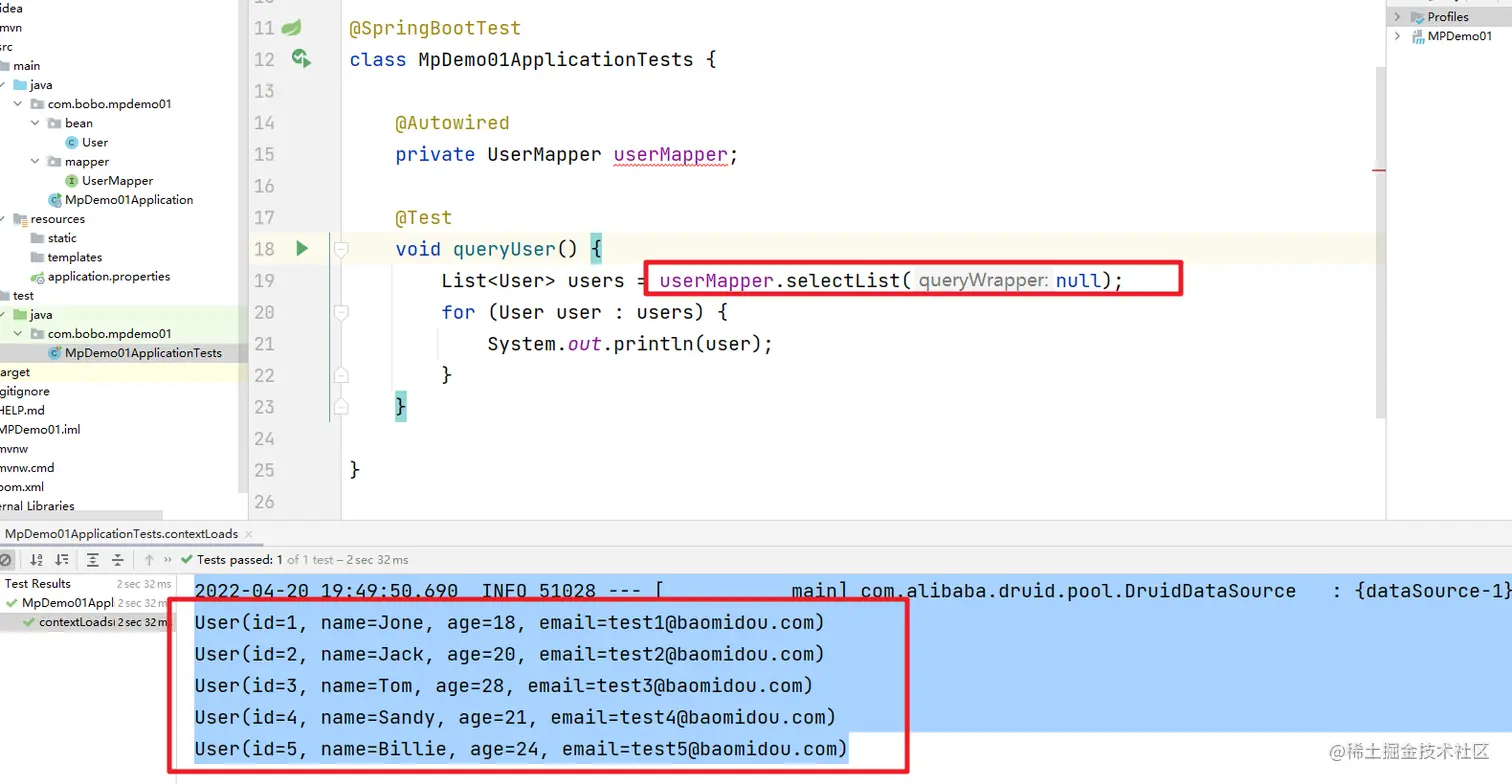The width and height of the screenshot is (1512, 784).
Task: Click the red error stripe in editor scrollbar
Action: coord(1379,171)
